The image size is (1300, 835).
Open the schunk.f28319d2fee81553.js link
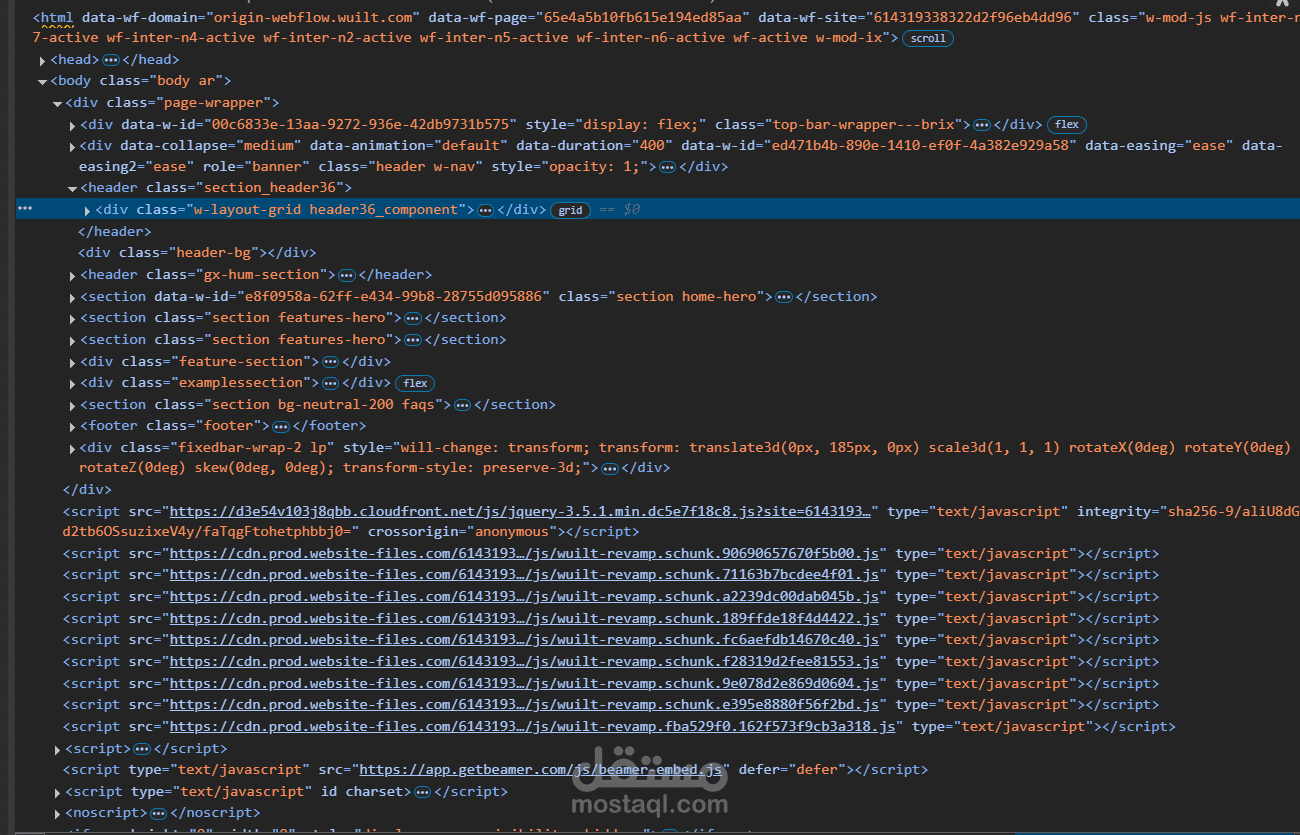[524, 662]
